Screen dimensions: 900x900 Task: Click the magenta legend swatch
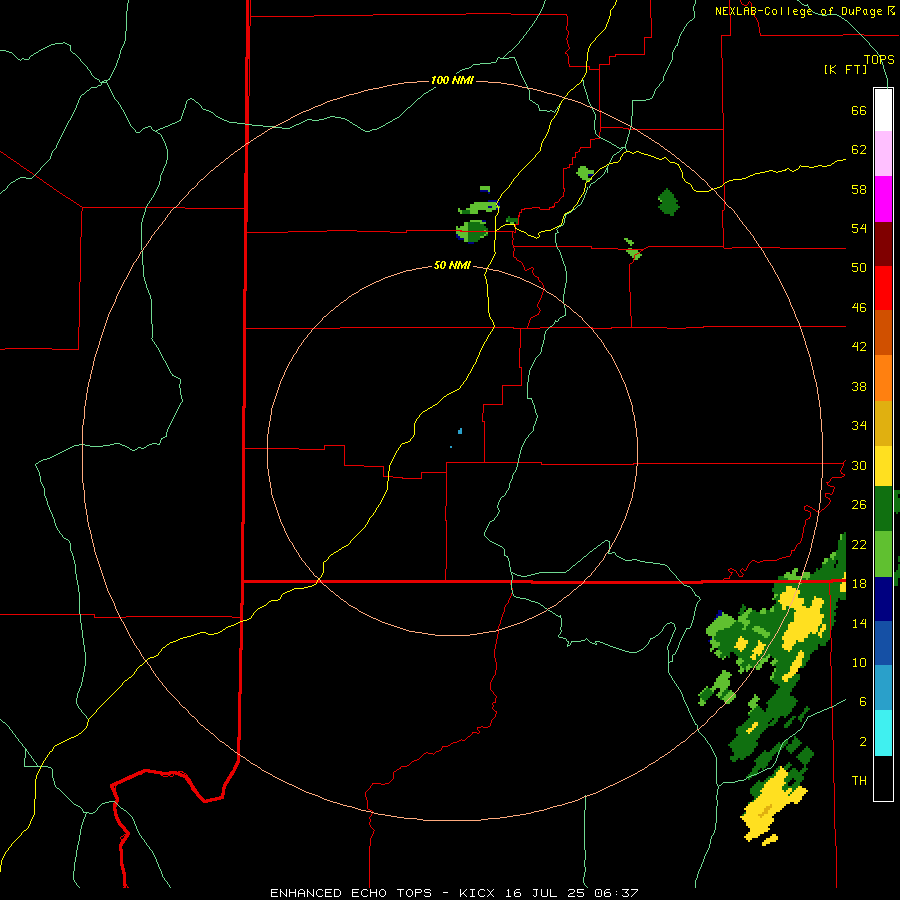click(x=883, y=199)
